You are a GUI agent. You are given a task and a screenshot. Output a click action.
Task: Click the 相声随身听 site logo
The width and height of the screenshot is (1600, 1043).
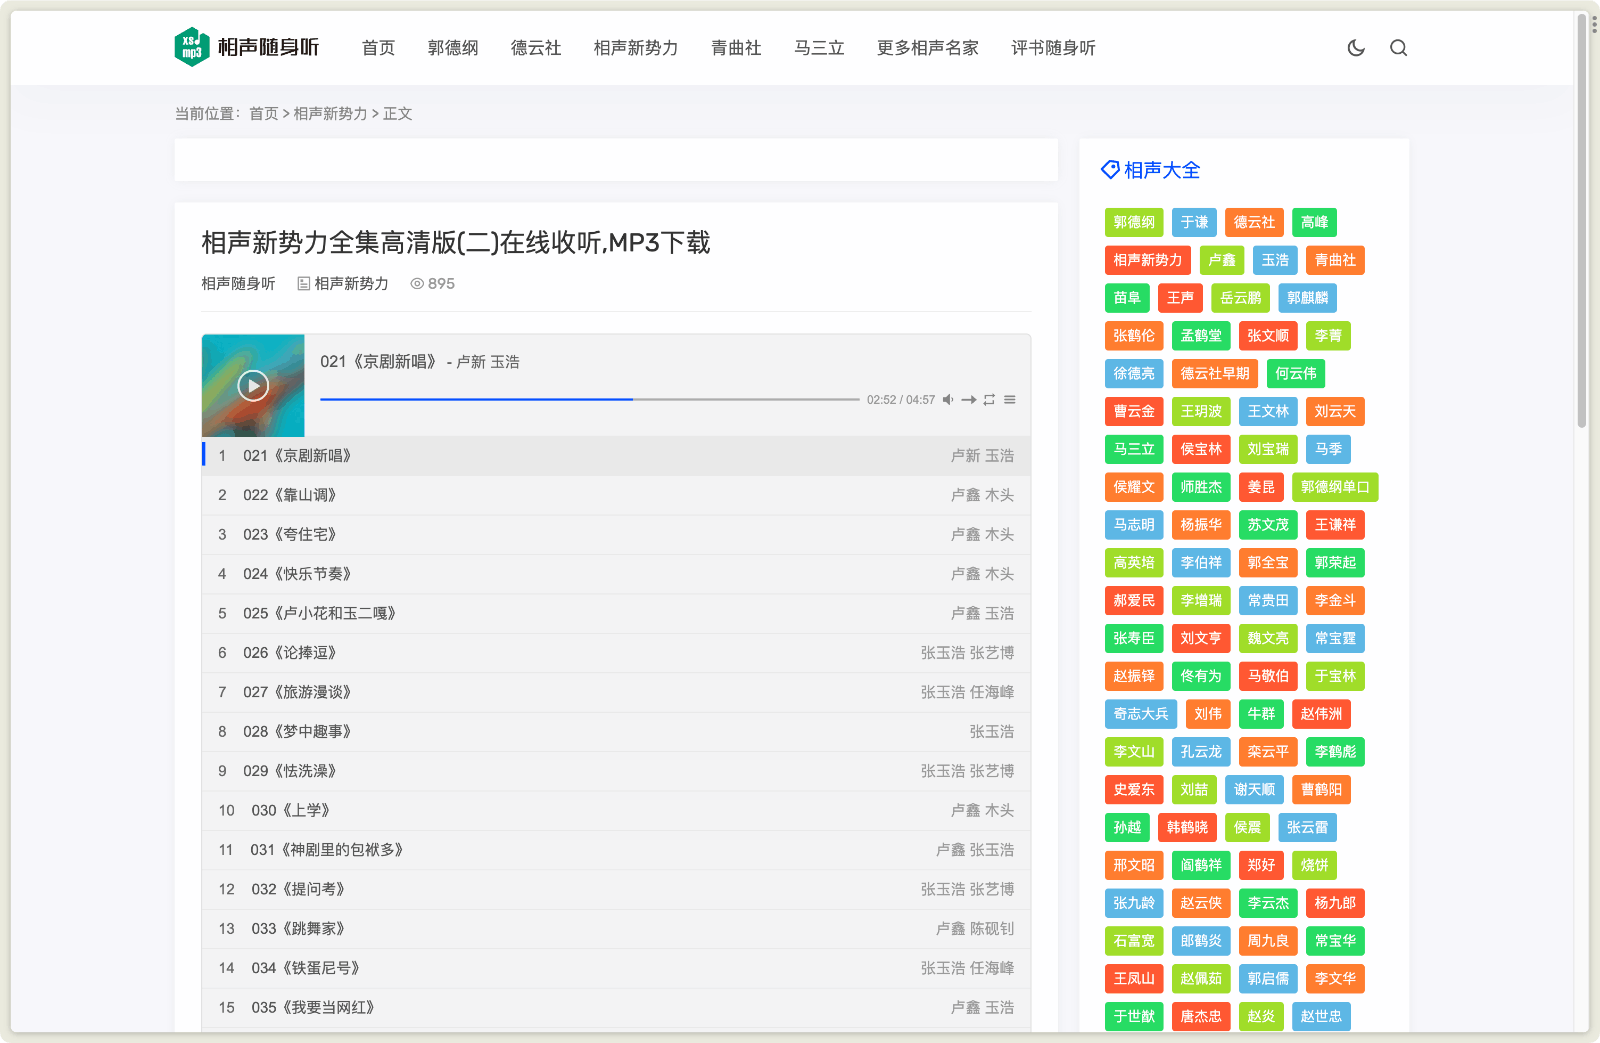coord(247,47)
